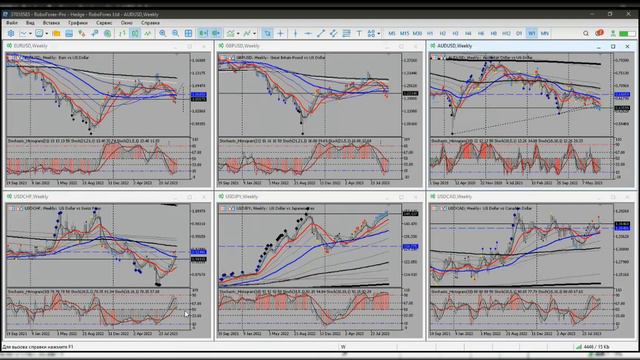Switch timeframe to M30
This screenshot has width=640, height=360.
pyautogui.click(x=417, y=33)
